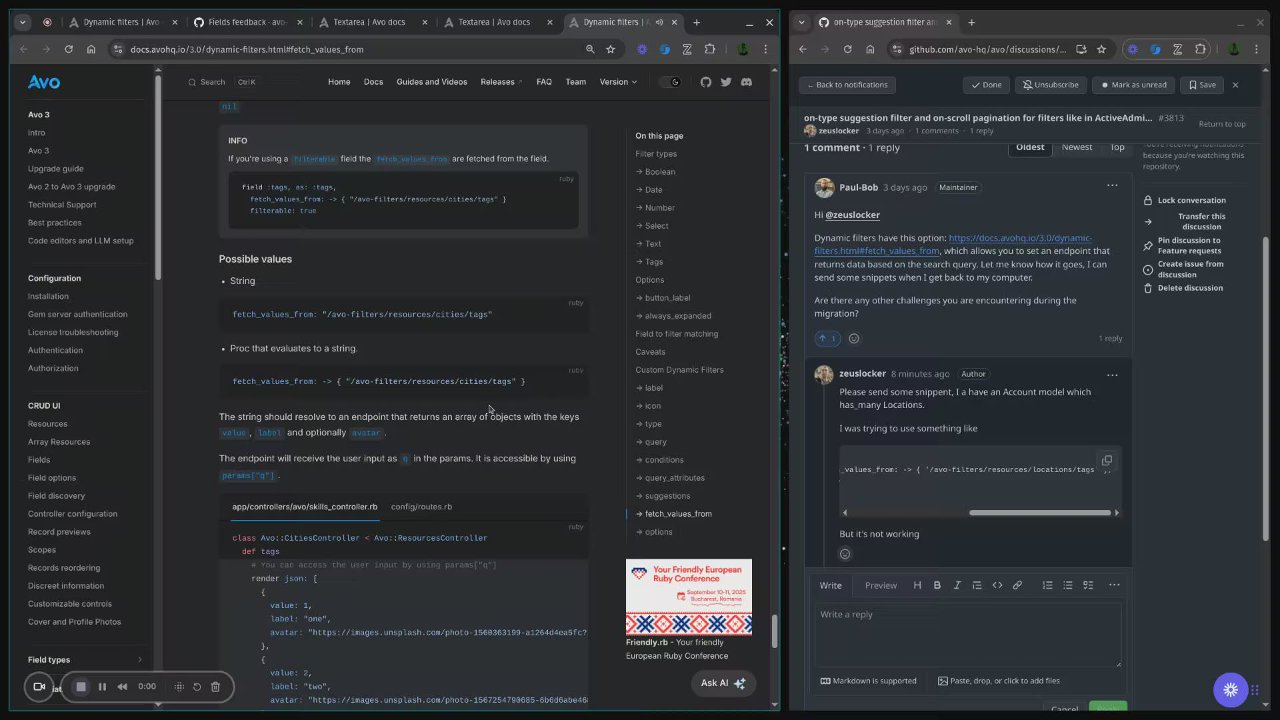Sort comments by Top
1280x720 pixels.
1117,147
